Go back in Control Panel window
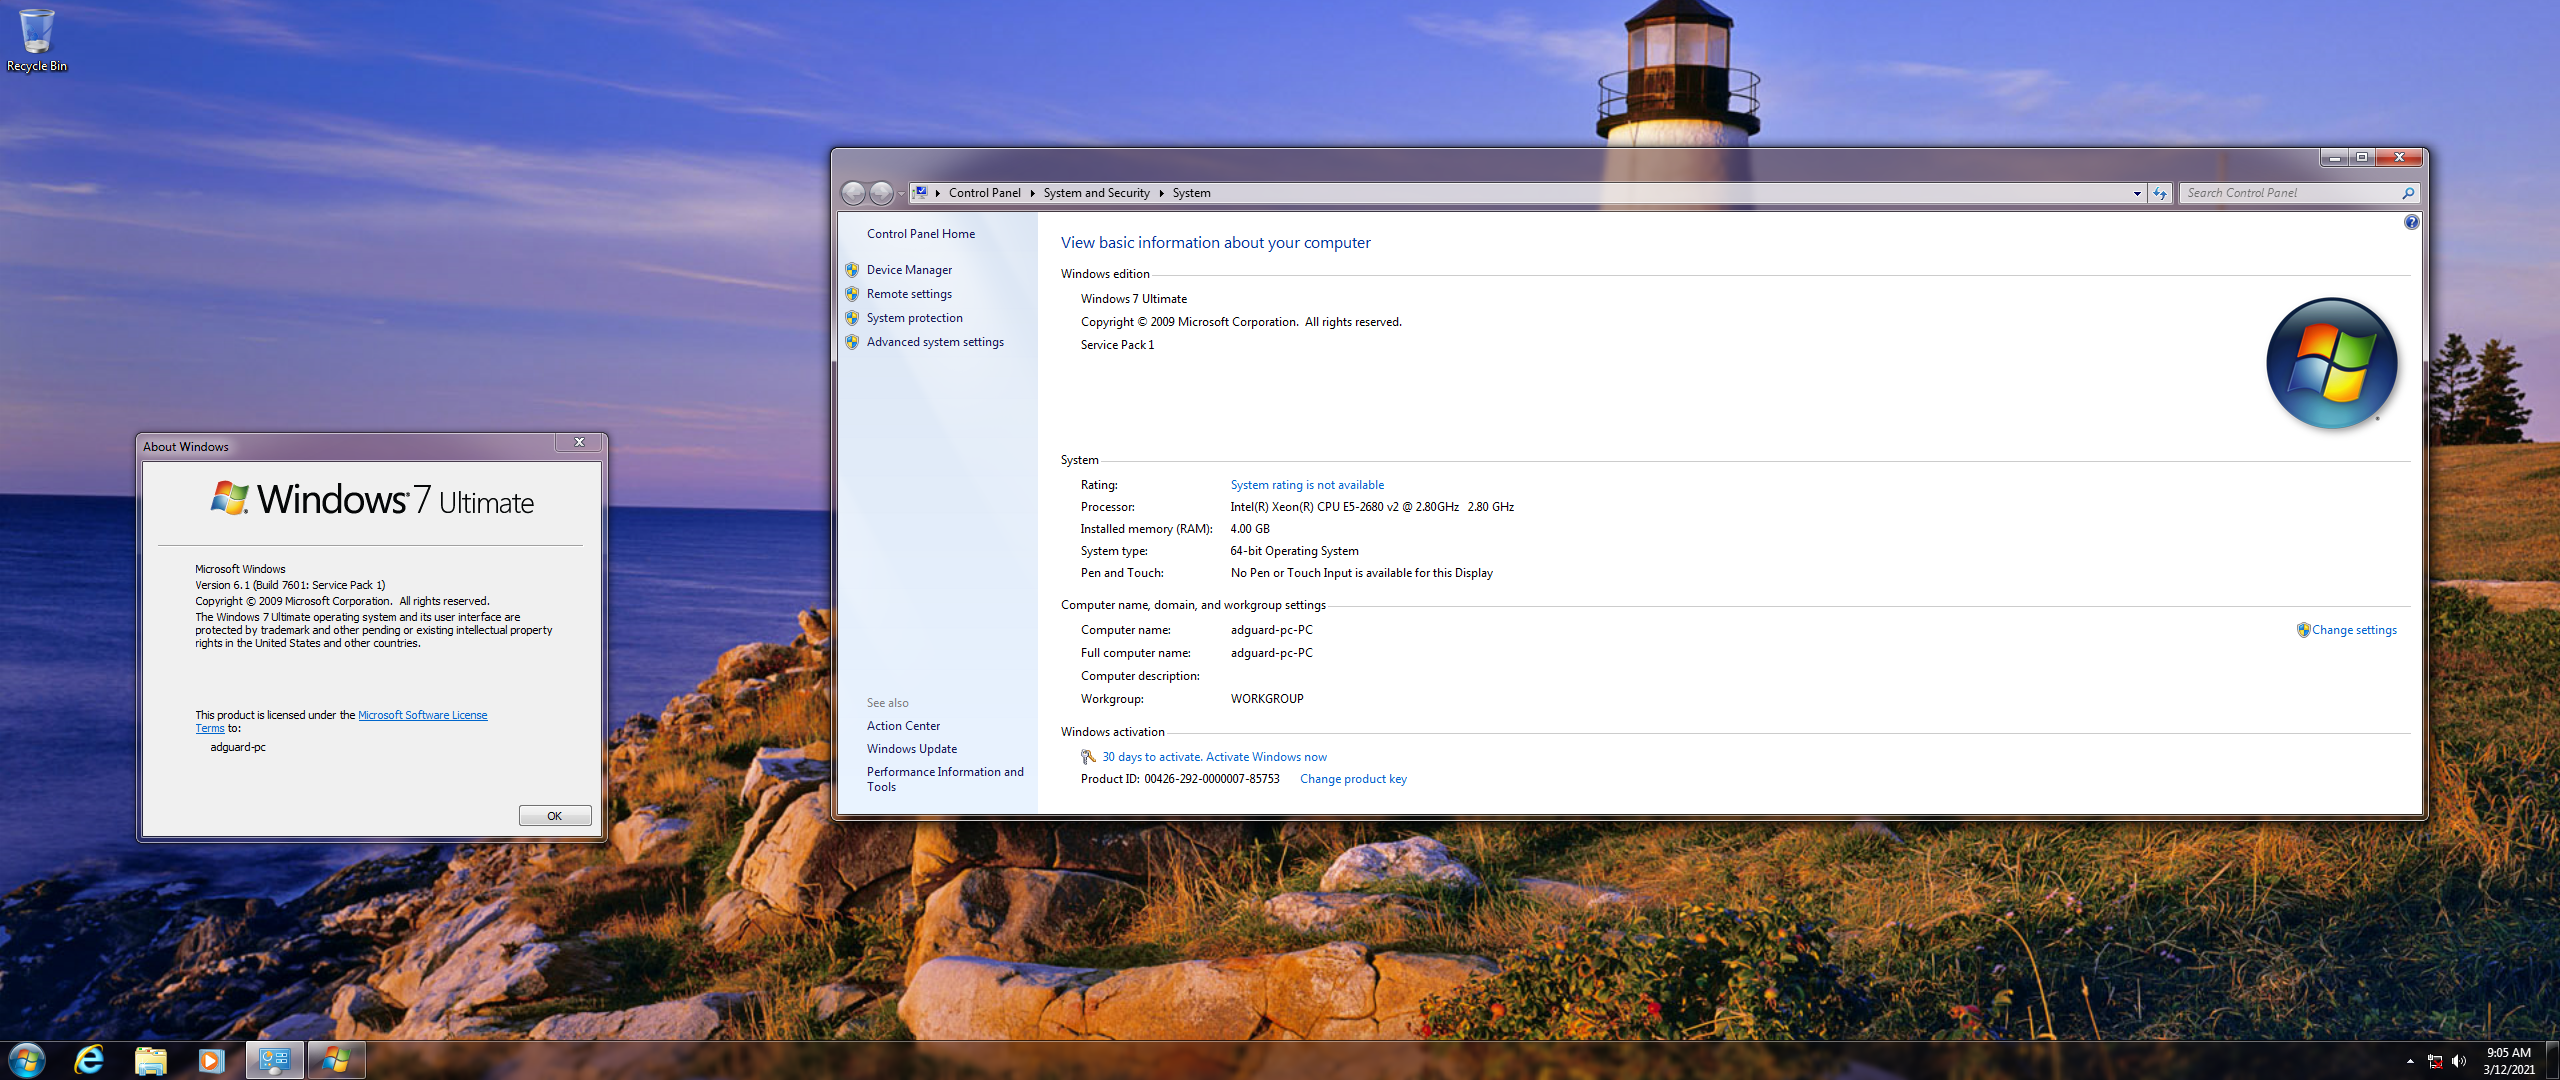Image resolution: width=2560 pixels, height=1080 pixels. 853,193
